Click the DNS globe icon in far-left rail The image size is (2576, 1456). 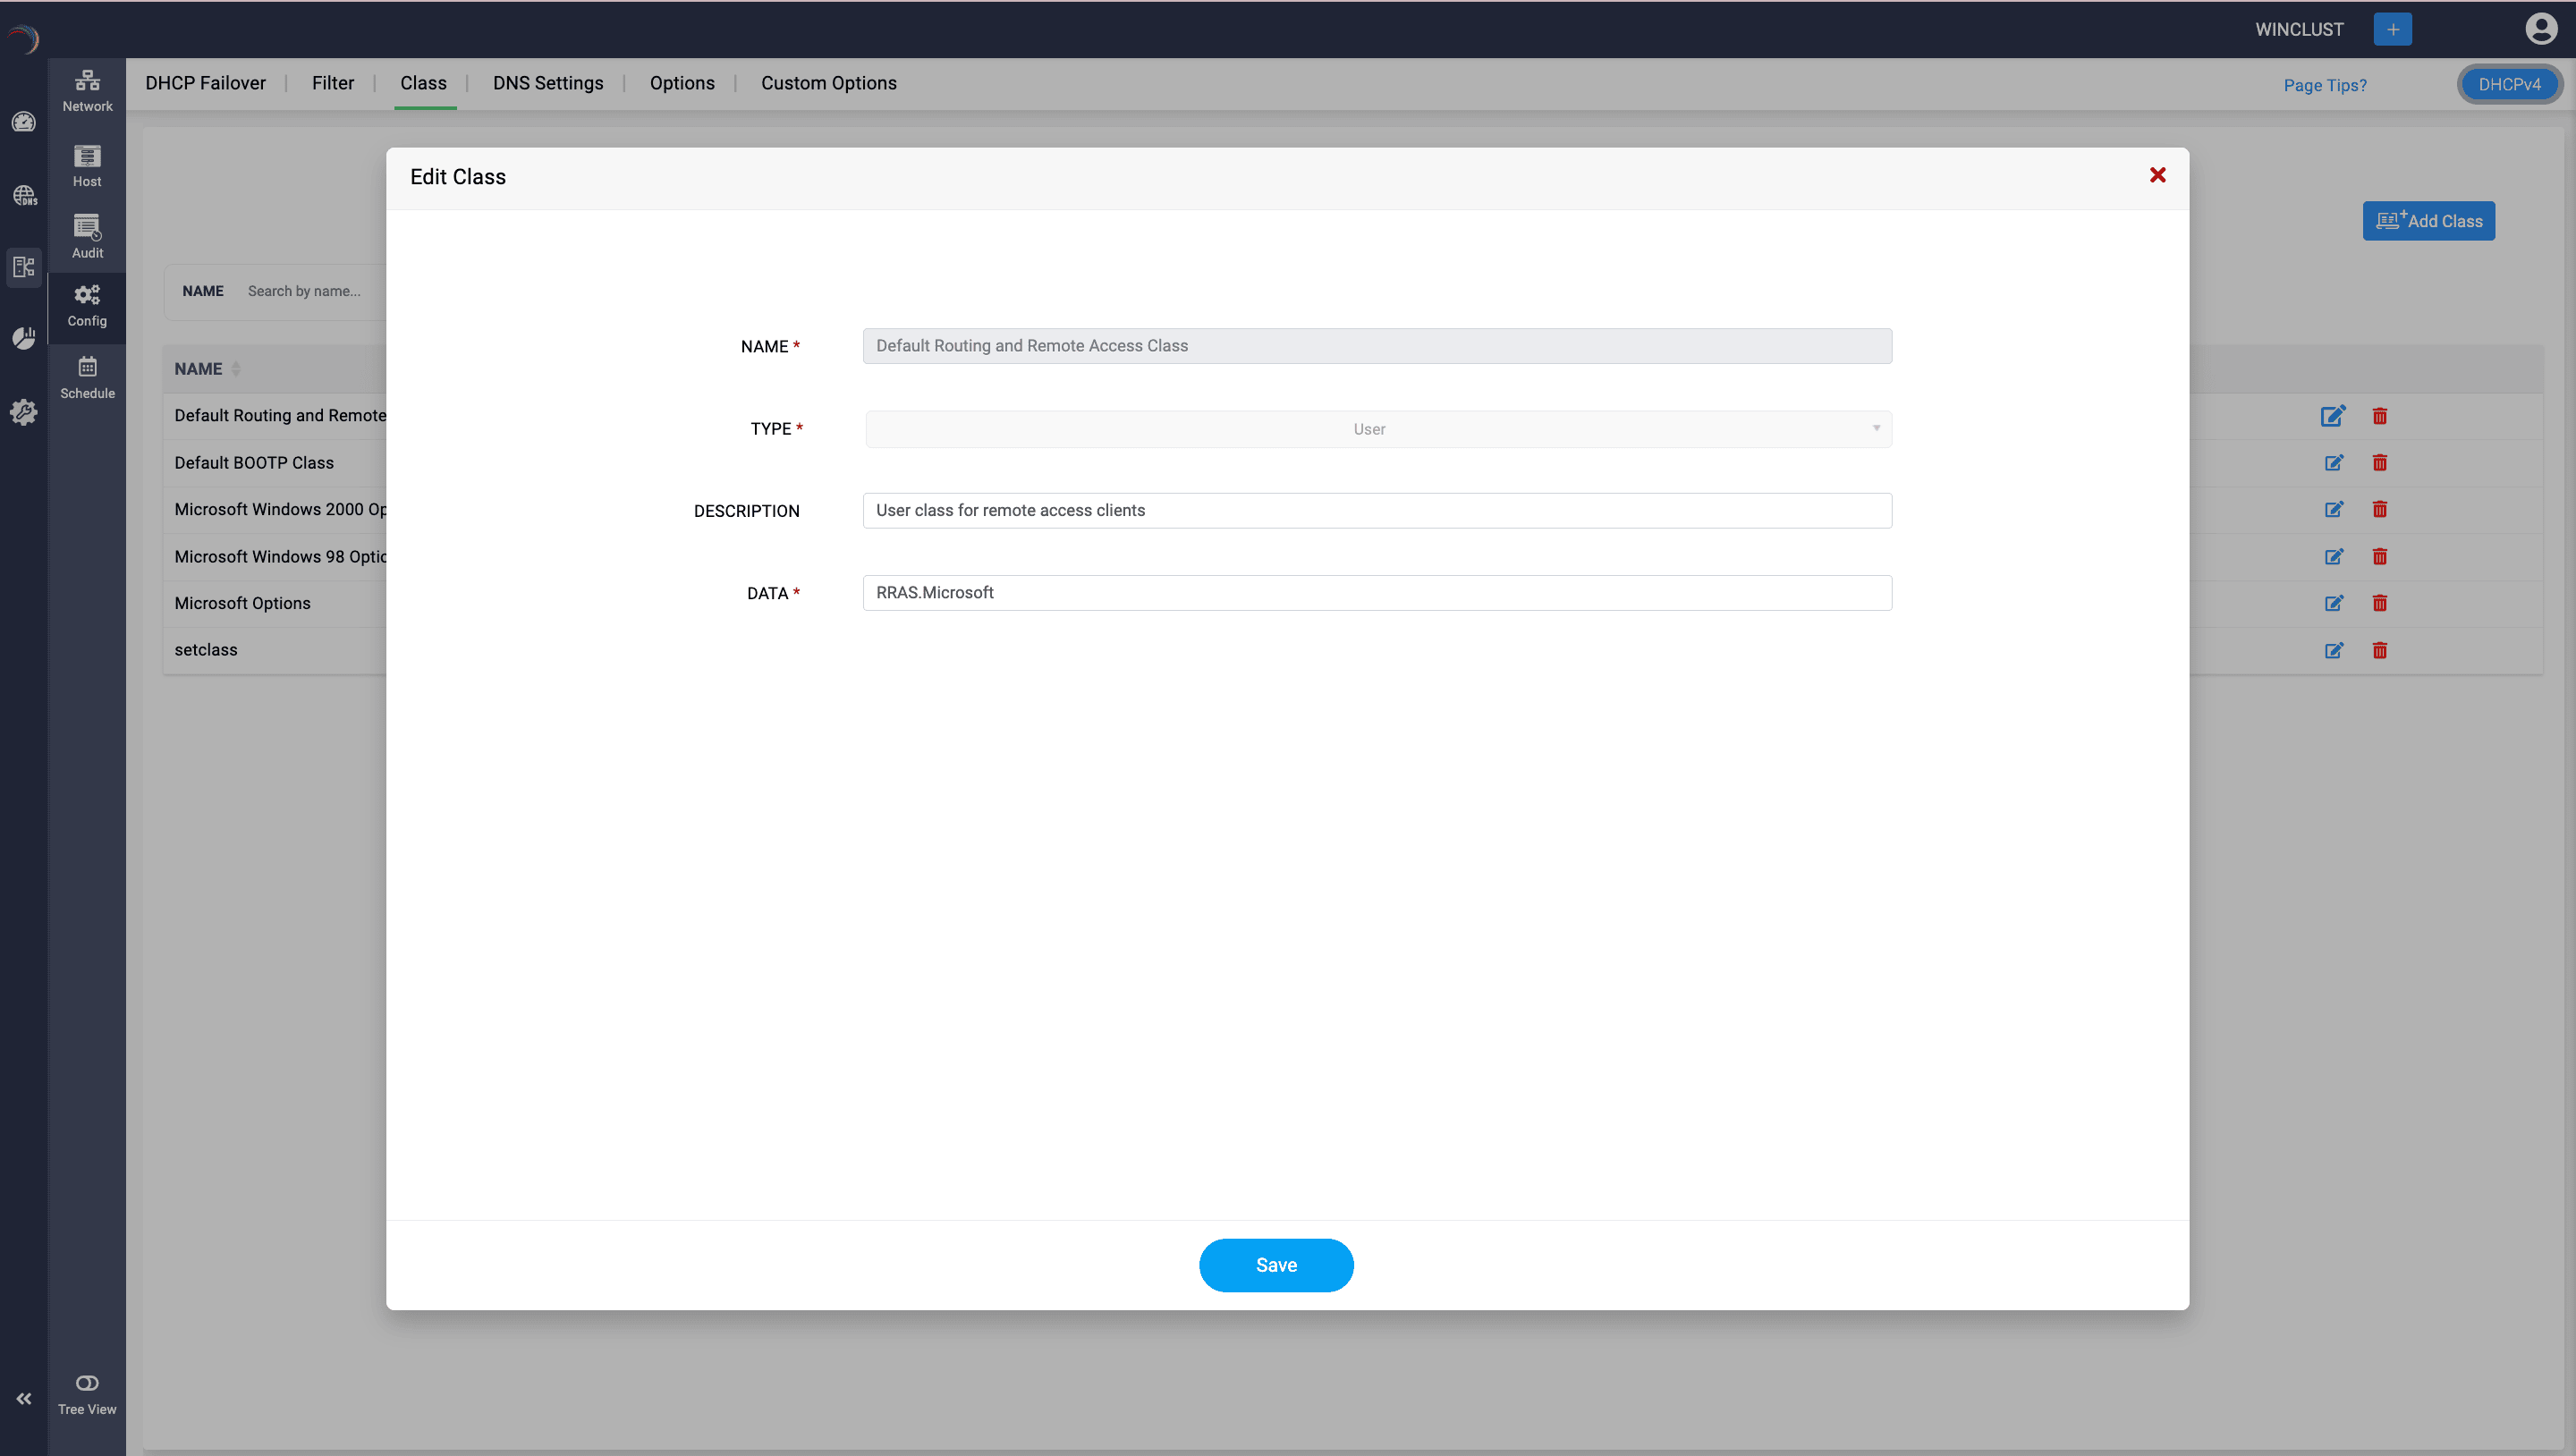point(23,195)
